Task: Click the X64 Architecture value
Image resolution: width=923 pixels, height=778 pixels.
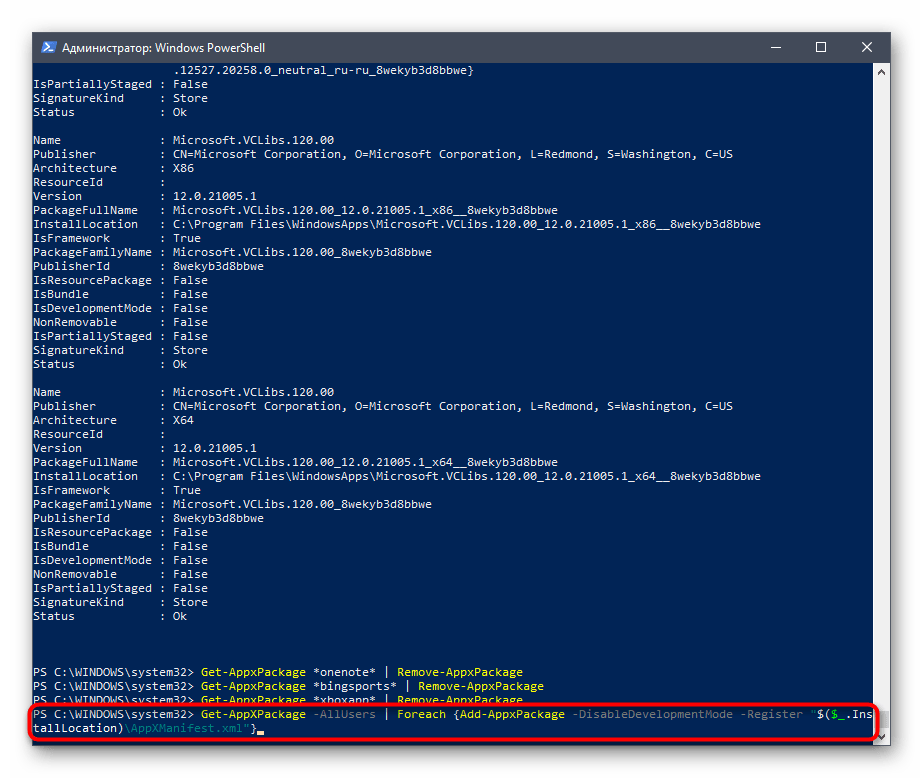Action: (x=183, y=420)
